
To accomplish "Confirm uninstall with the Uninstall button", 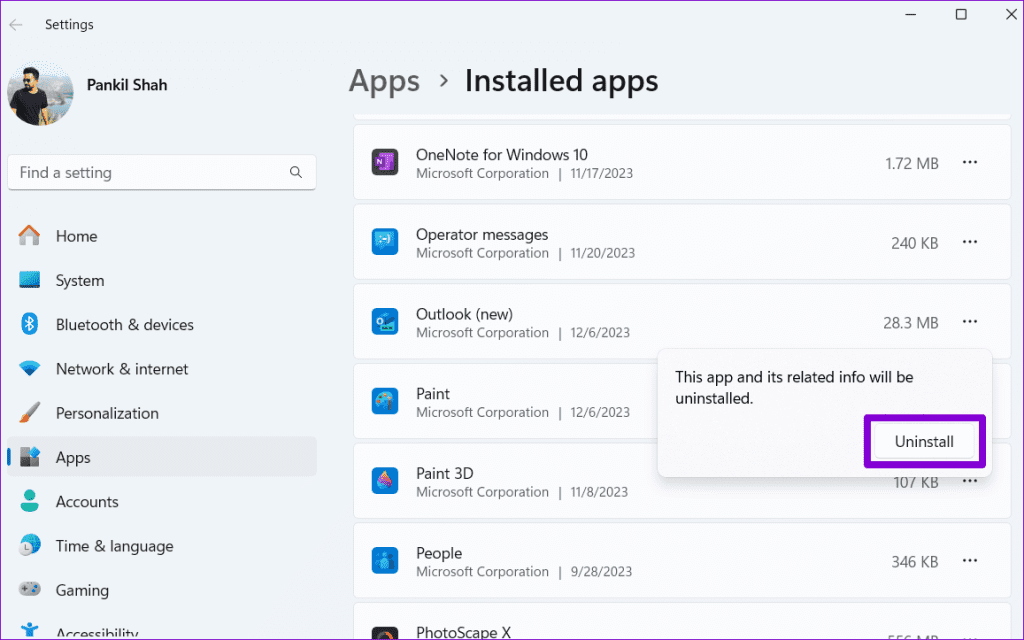I will point(924,440).
